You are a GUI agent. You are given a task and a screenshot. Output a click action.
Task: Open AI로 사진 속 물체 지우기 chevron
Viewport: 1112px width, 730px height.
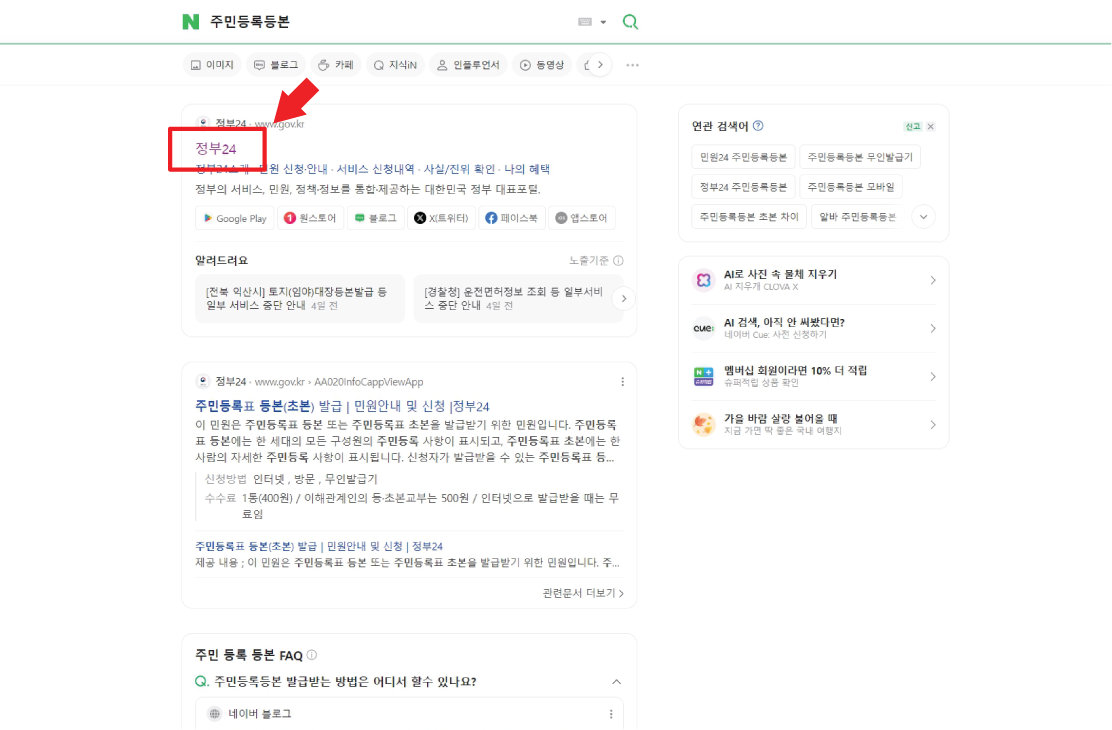coord(933,280)
